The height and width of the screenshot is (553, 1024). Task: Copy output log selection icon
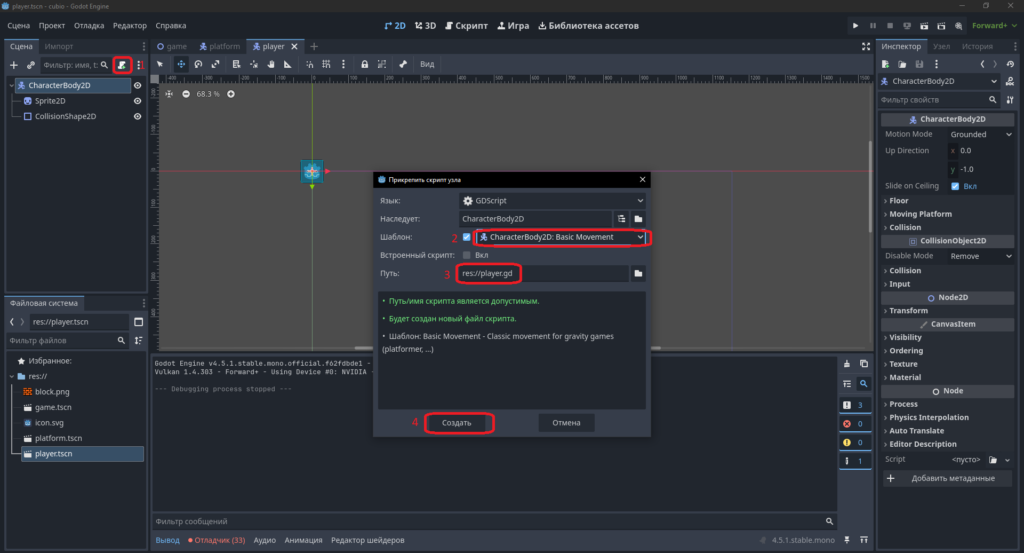(x=864, y=364)
